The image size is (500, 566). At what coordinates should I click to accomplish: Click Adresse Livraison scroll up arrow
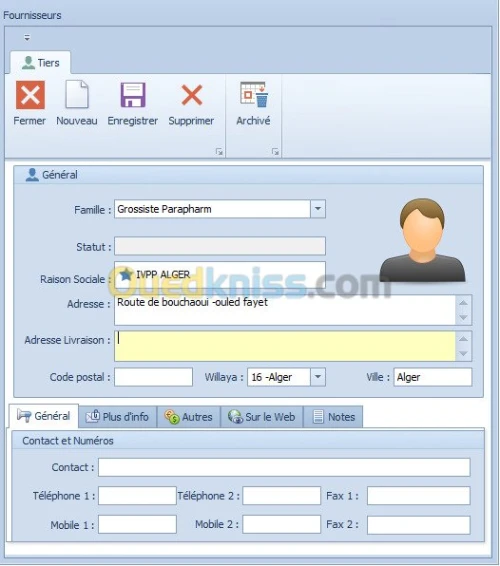click(x=464, y=339)
